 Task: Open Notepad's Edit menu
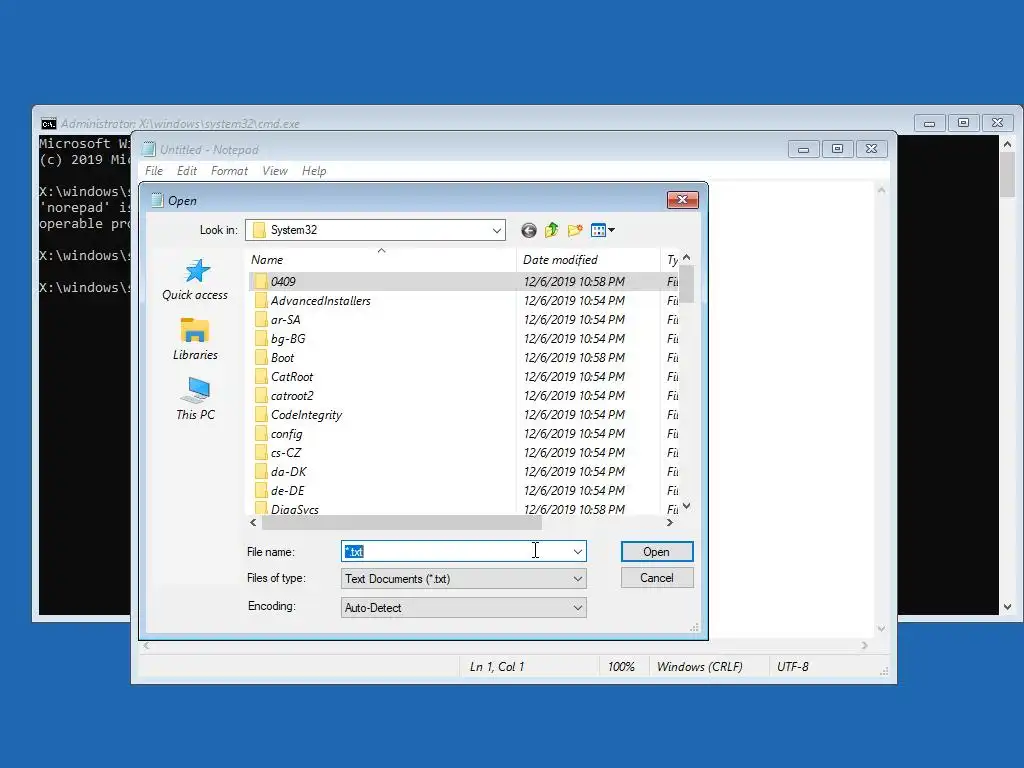click(187, 171)
